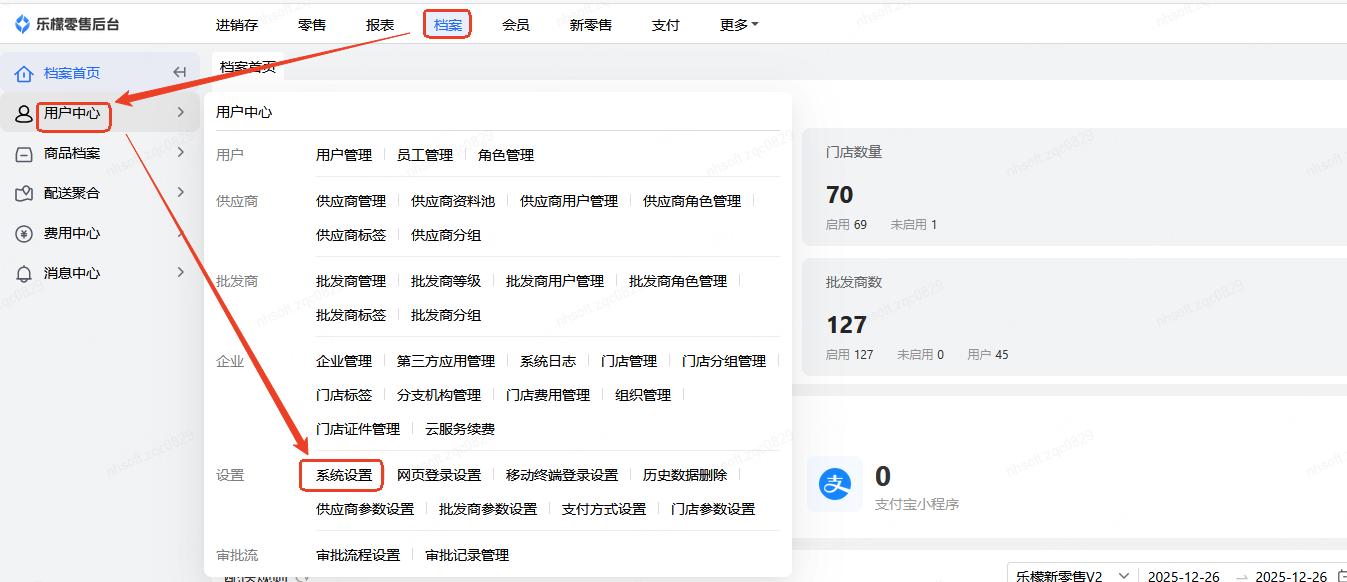Open 角色管理 link
1347x582 pixels.
click(x=506, y=155)
